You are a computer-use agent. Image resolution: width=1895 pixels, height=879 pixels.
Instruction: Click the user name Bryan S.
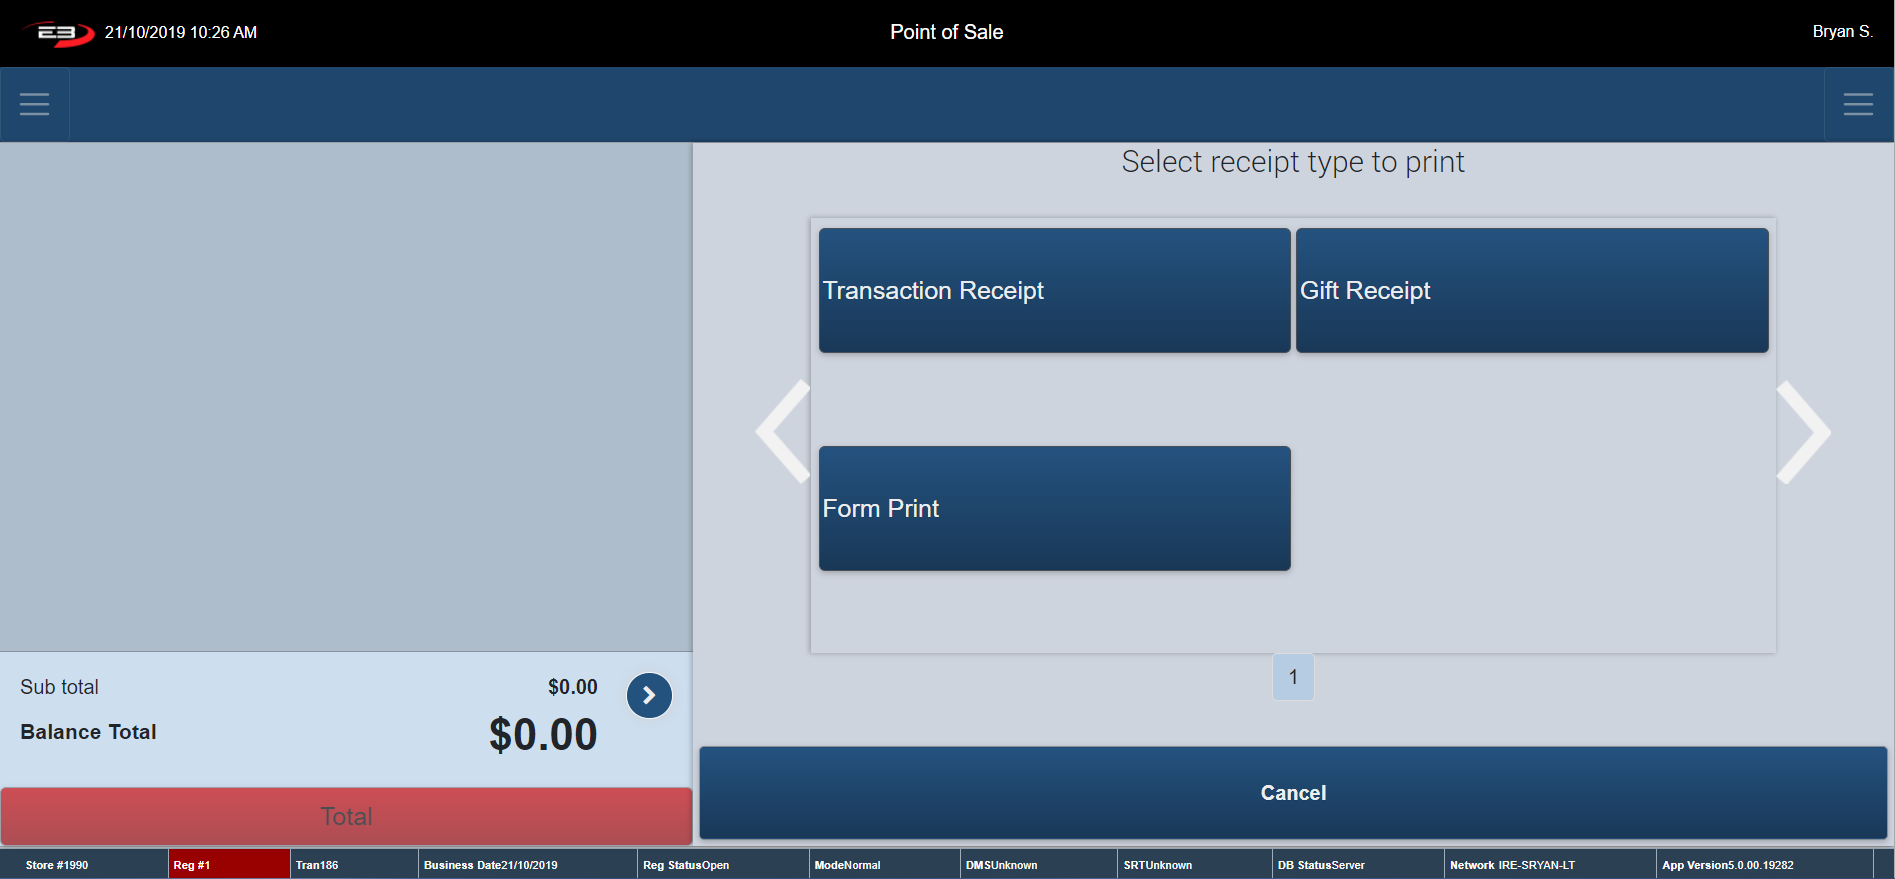coord(1842,32)
